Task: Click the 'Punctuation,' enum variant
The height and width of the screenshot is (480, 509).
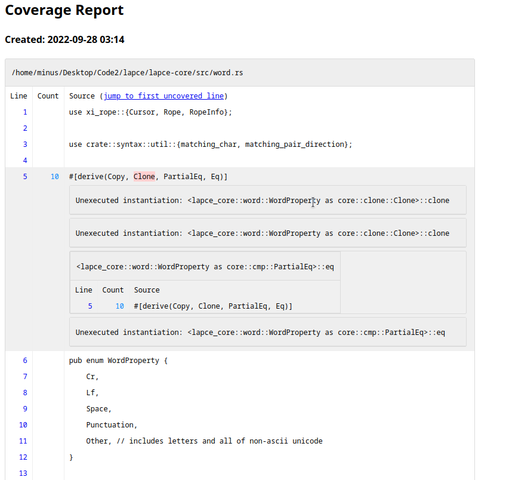Action: click(x=112, y=425)
